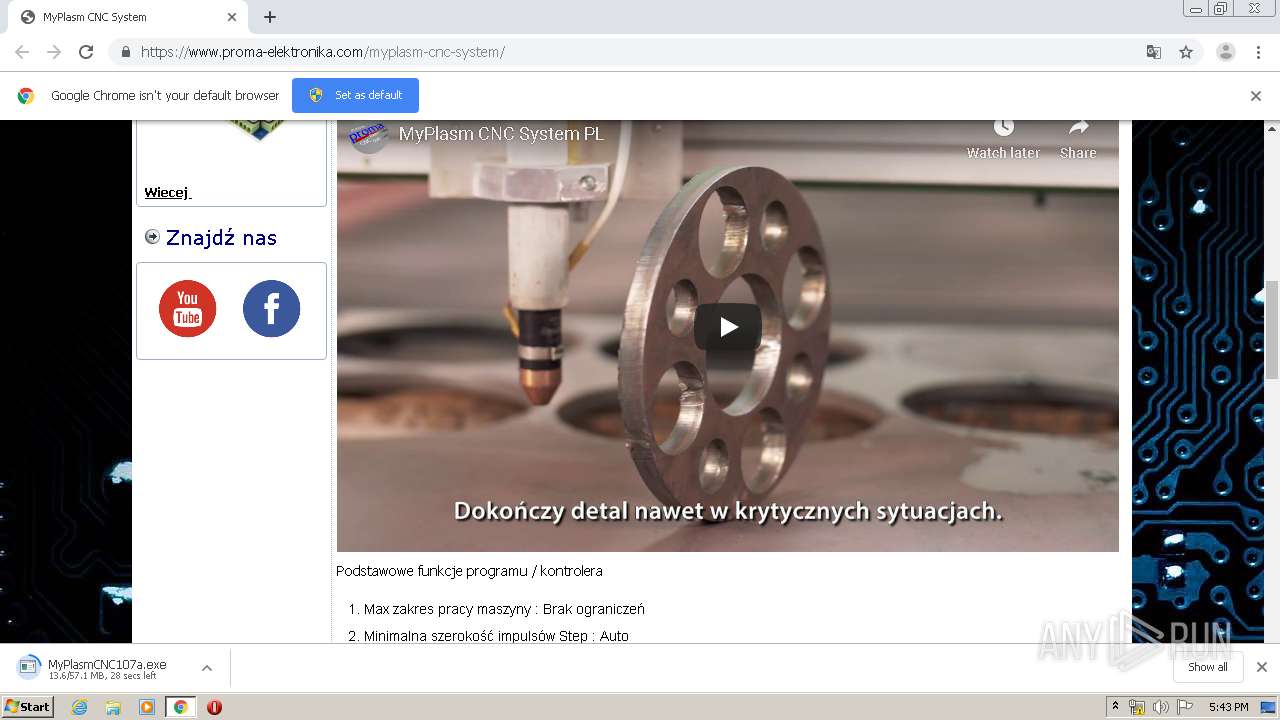Screen dimensions: 1280x720
Task: Bookmark this page with the star icon
Action: click(x=1186, y=52)
